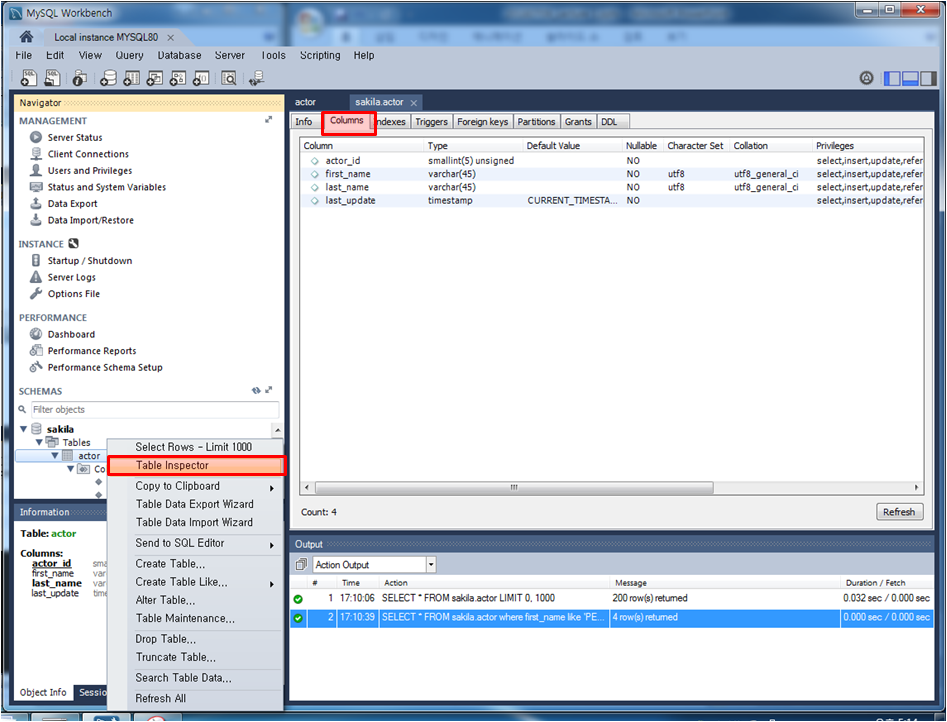Click the reconnect to DBMS toolbar icon
The image size is (947, 722).
tap(257, 78)
